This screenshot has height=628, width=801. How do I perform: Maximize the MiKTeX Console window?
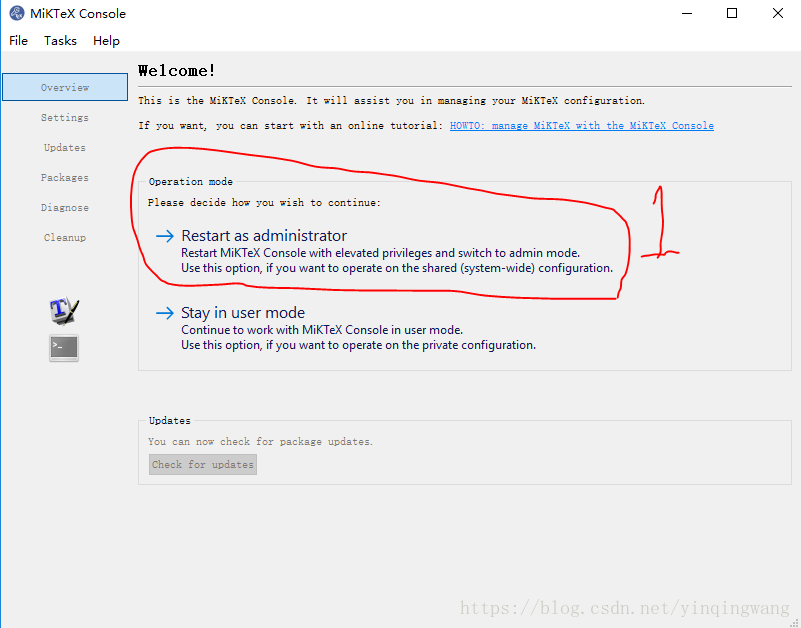pos(732,13)
